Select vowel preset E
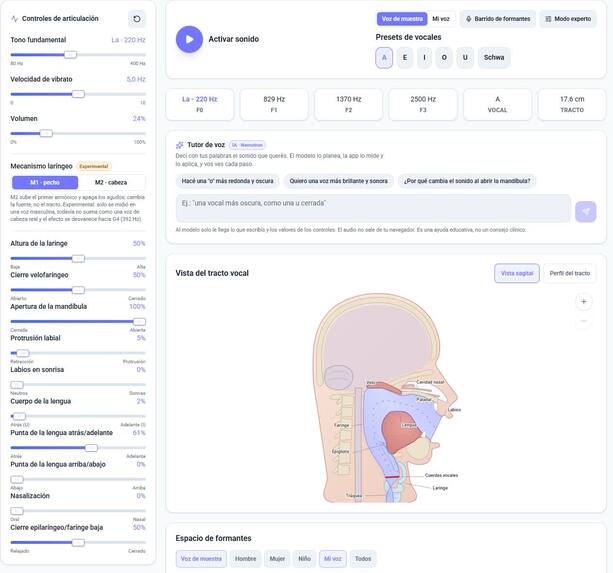The image size is (613, 573). click(x=405, y=57)
